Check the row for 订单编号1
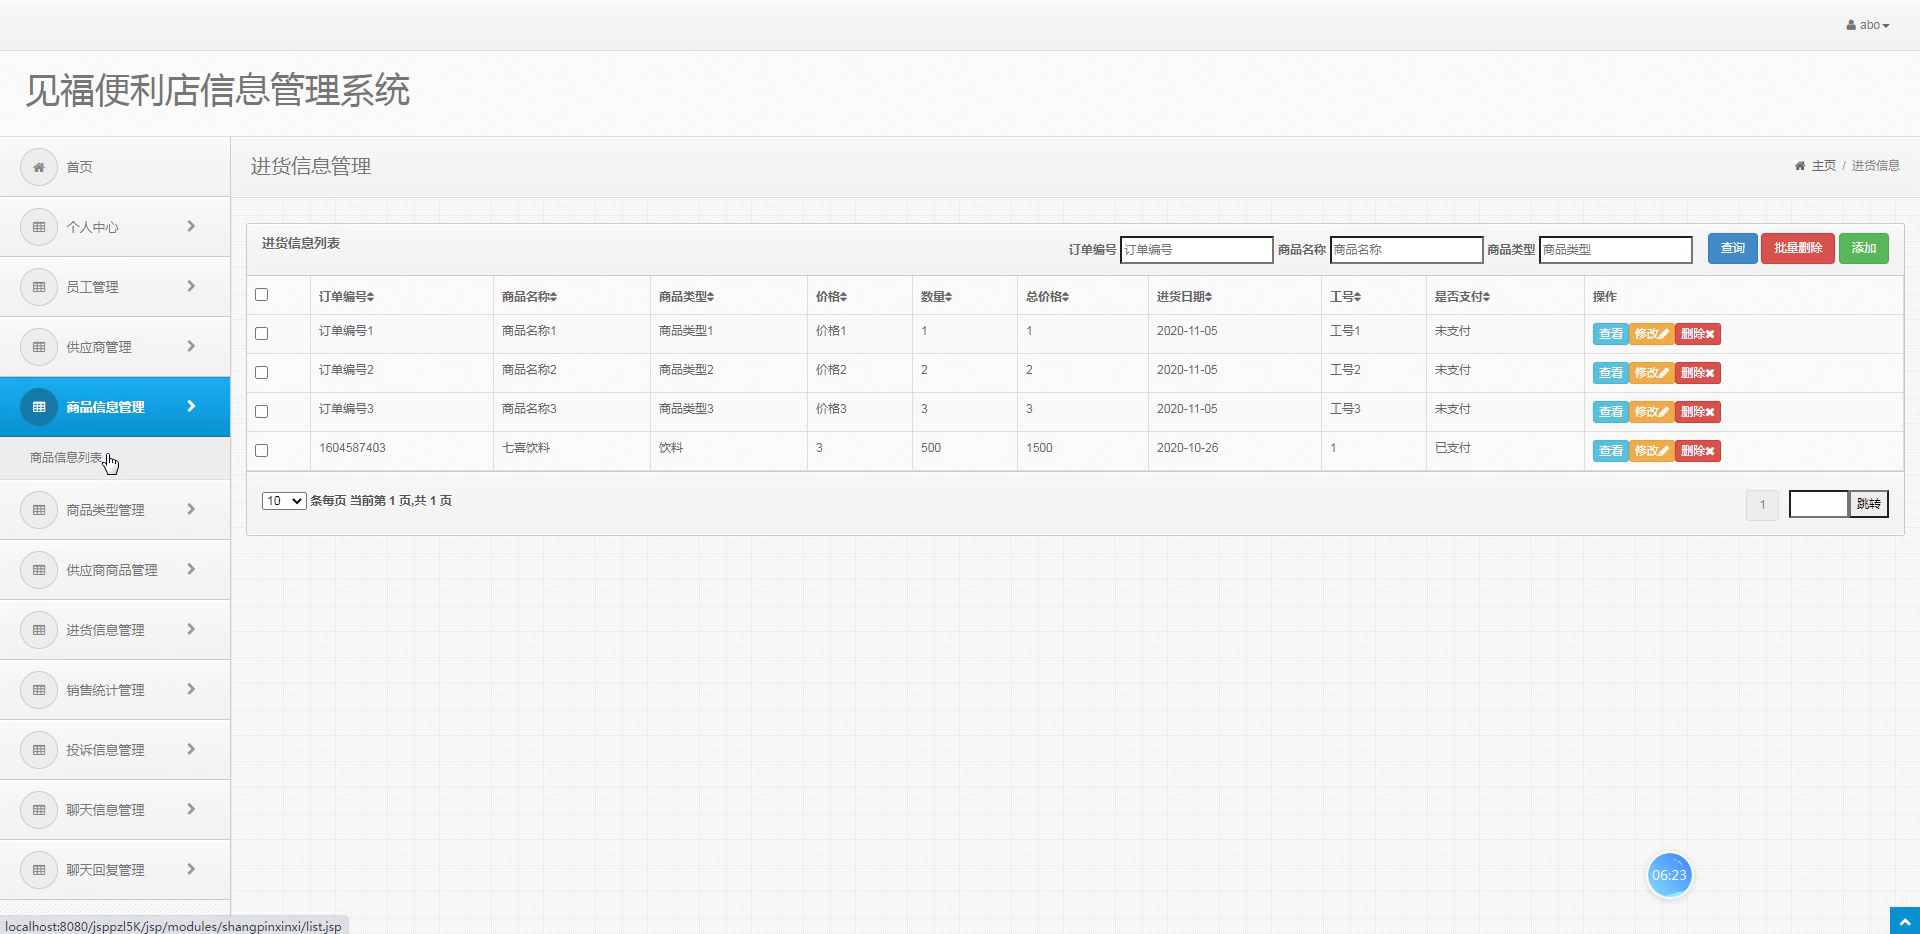The width and height of the screenshot is (1920, 934). 262,334
